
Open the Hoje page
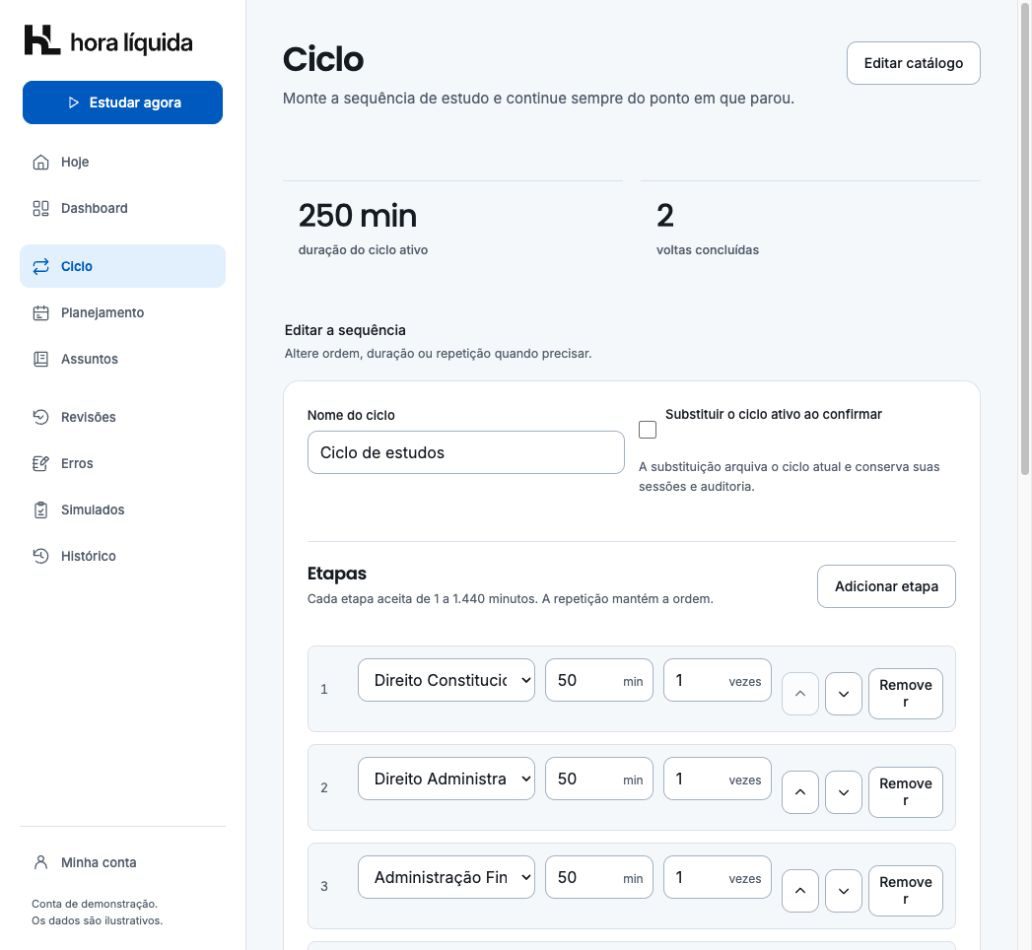[122, 162]
